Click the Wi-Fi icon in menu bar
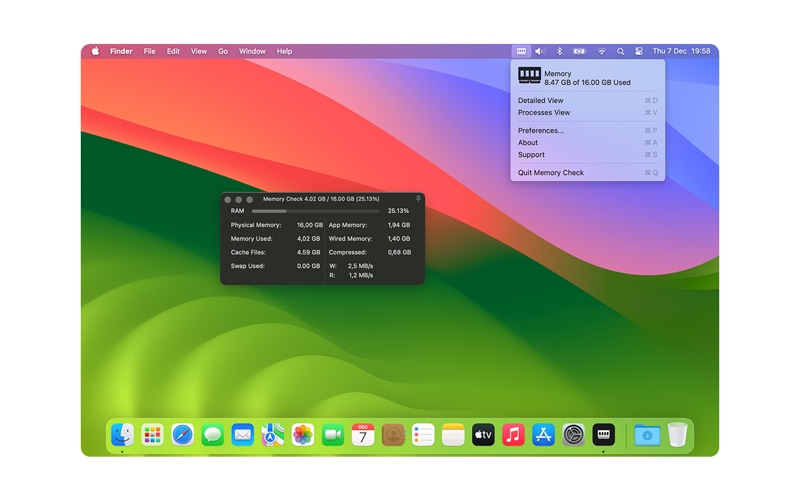Image resolution: width=800 pixels, height=500 pixels. pos(602,51)
